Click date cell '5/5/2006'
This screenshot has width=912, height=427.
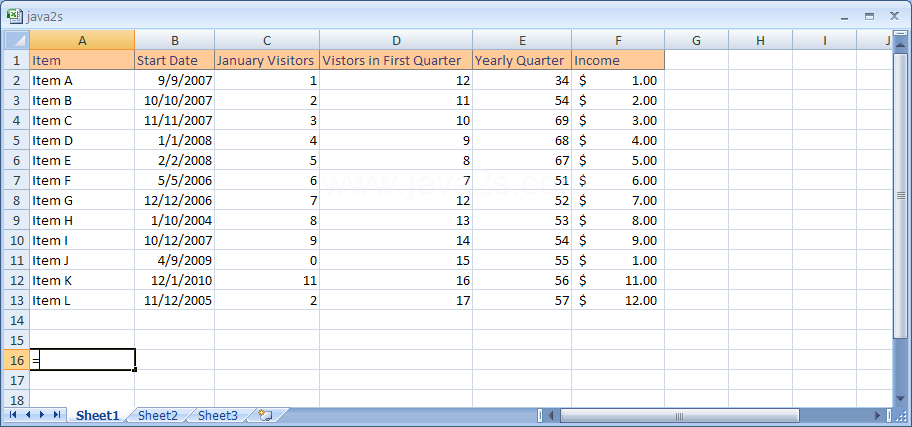(x=174, y=180)
